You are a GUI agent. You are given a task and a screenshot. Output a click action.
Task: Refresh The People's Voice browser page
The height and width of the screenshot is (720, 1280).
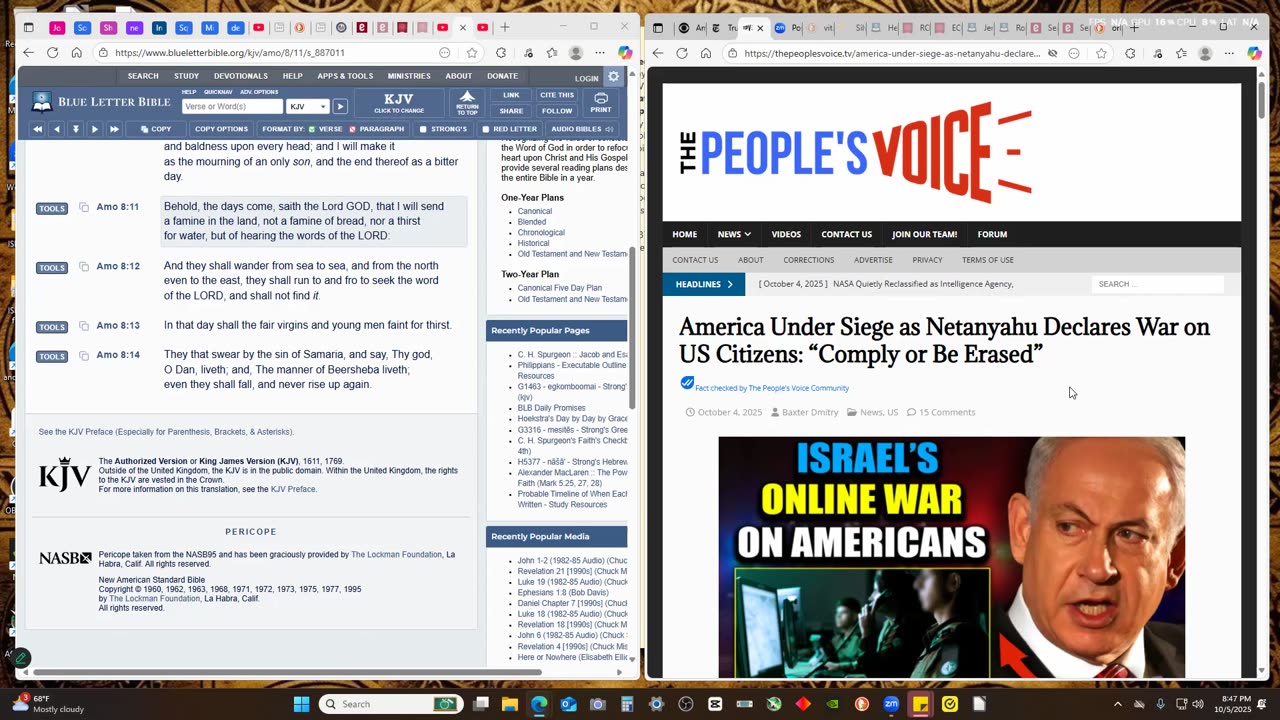(x=682, y=53)
